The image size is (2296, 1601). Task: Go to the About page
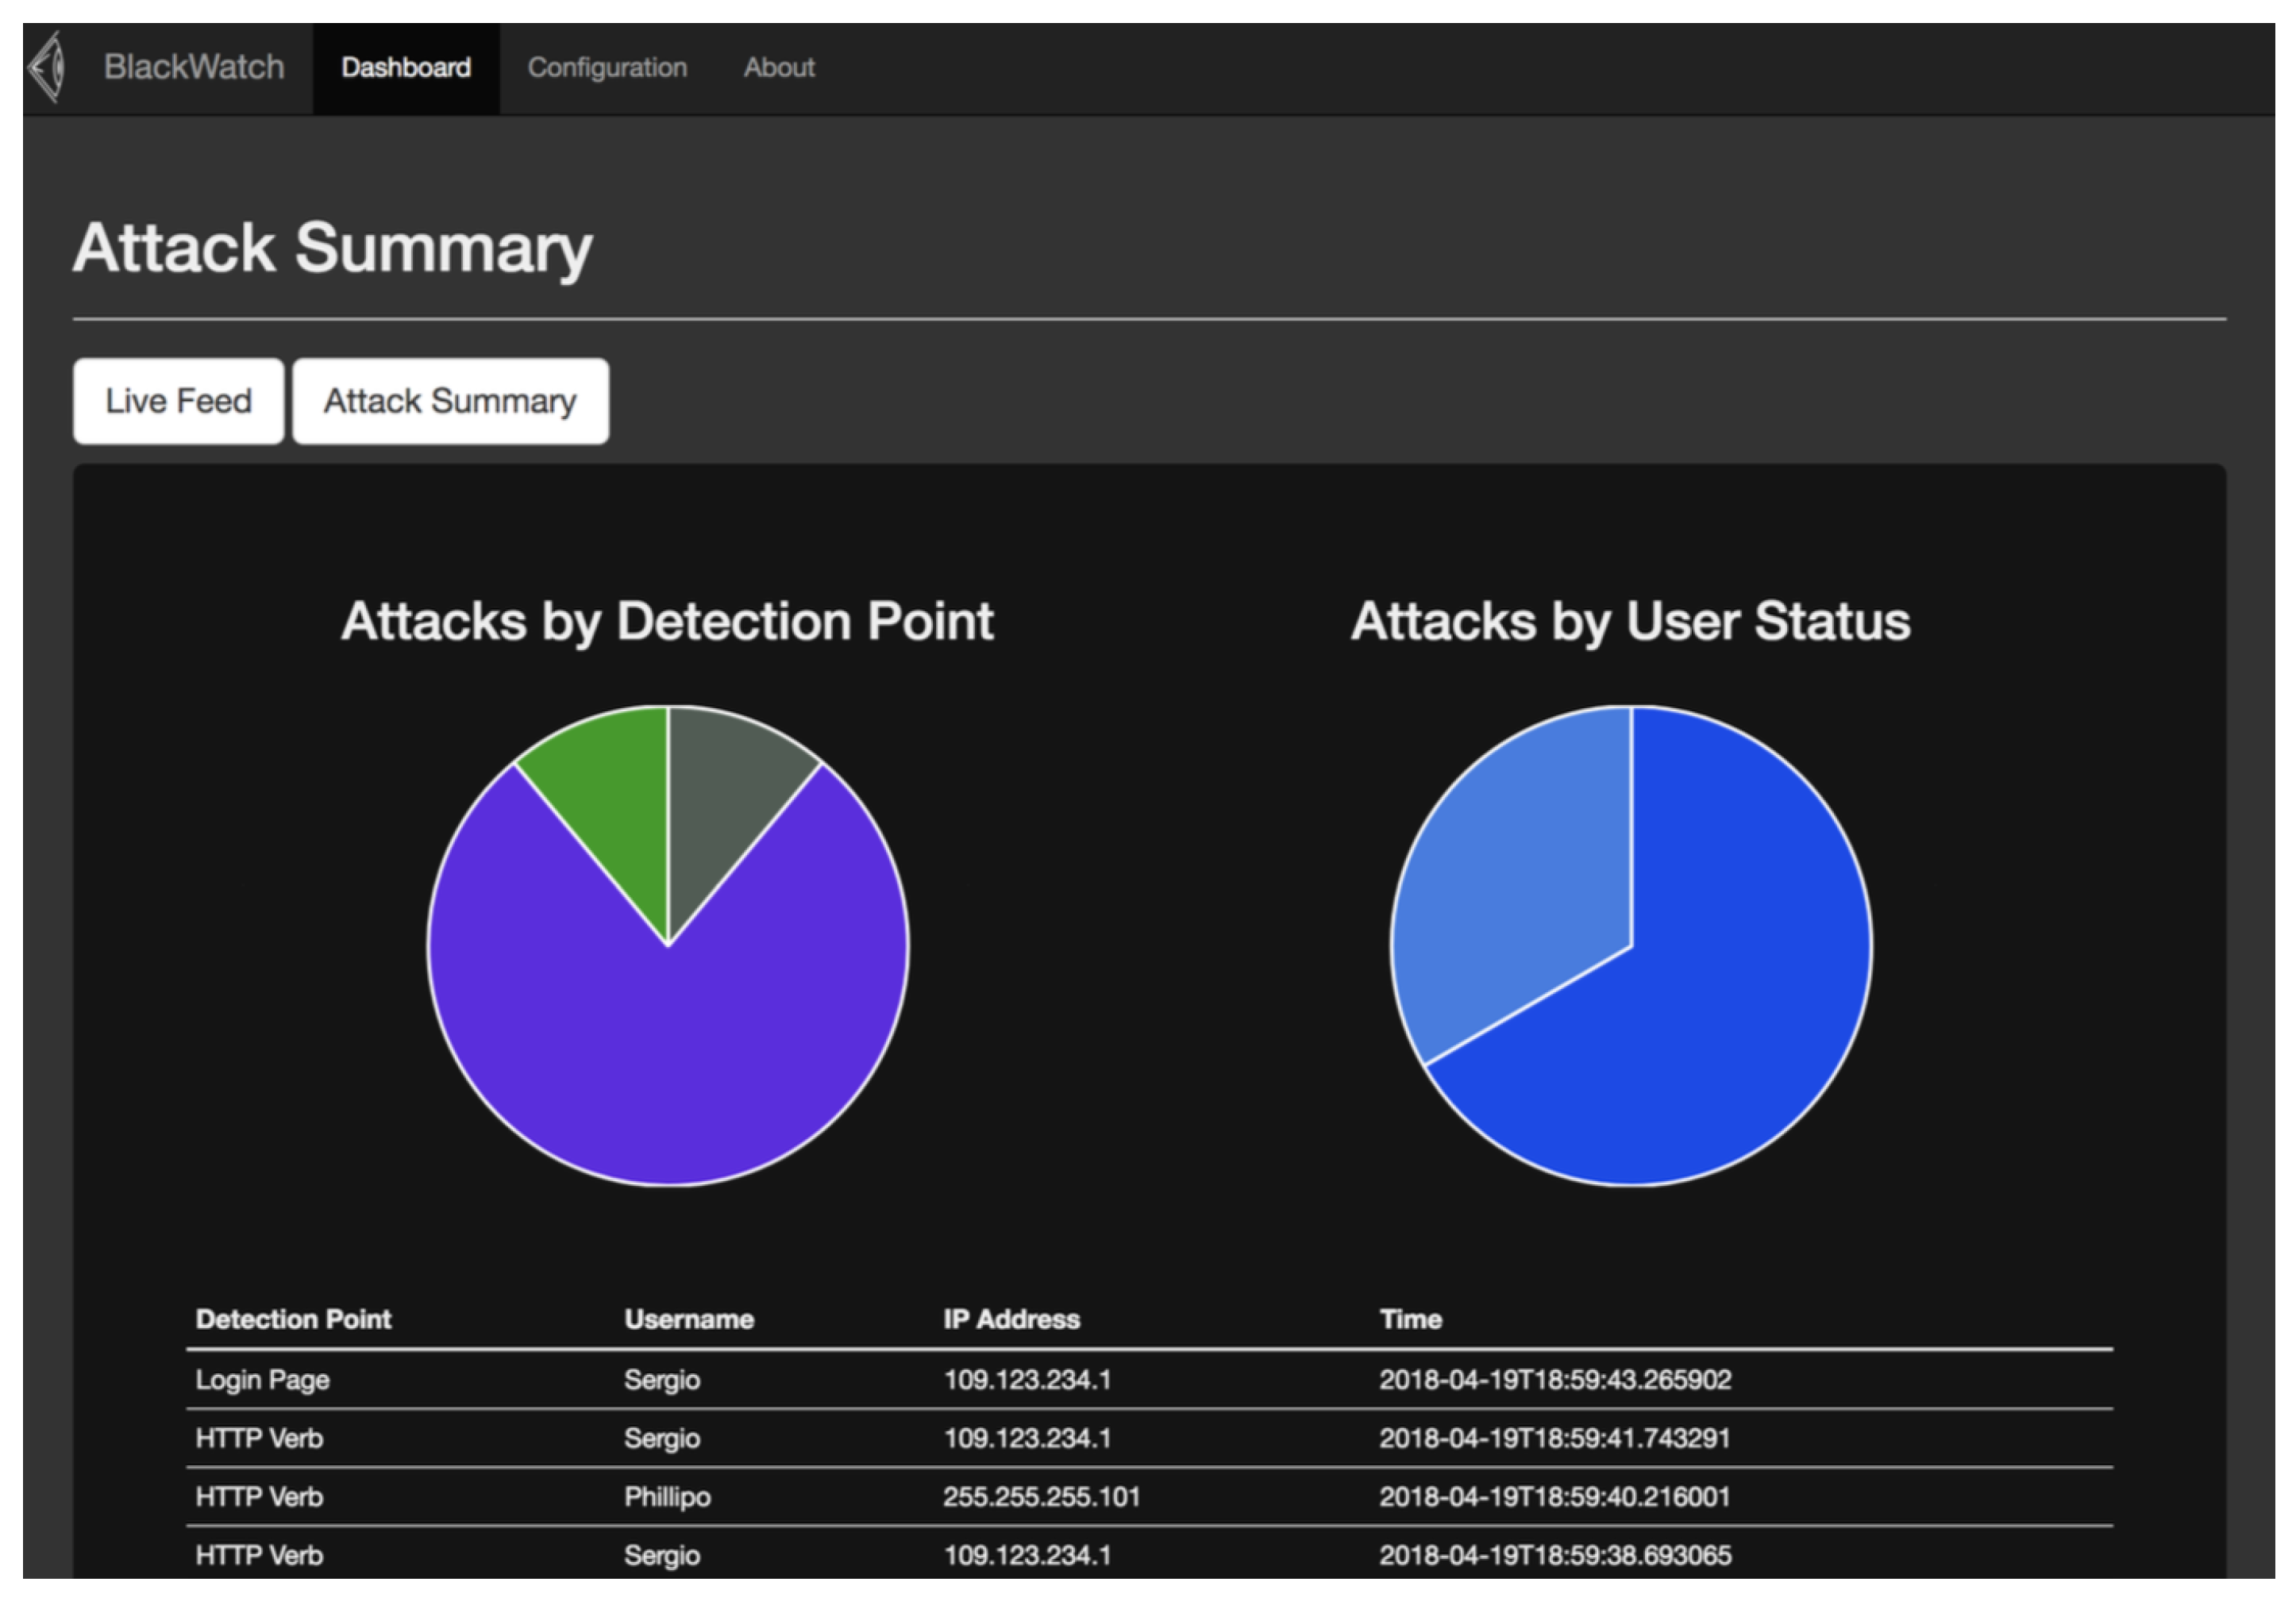(778, 68)
